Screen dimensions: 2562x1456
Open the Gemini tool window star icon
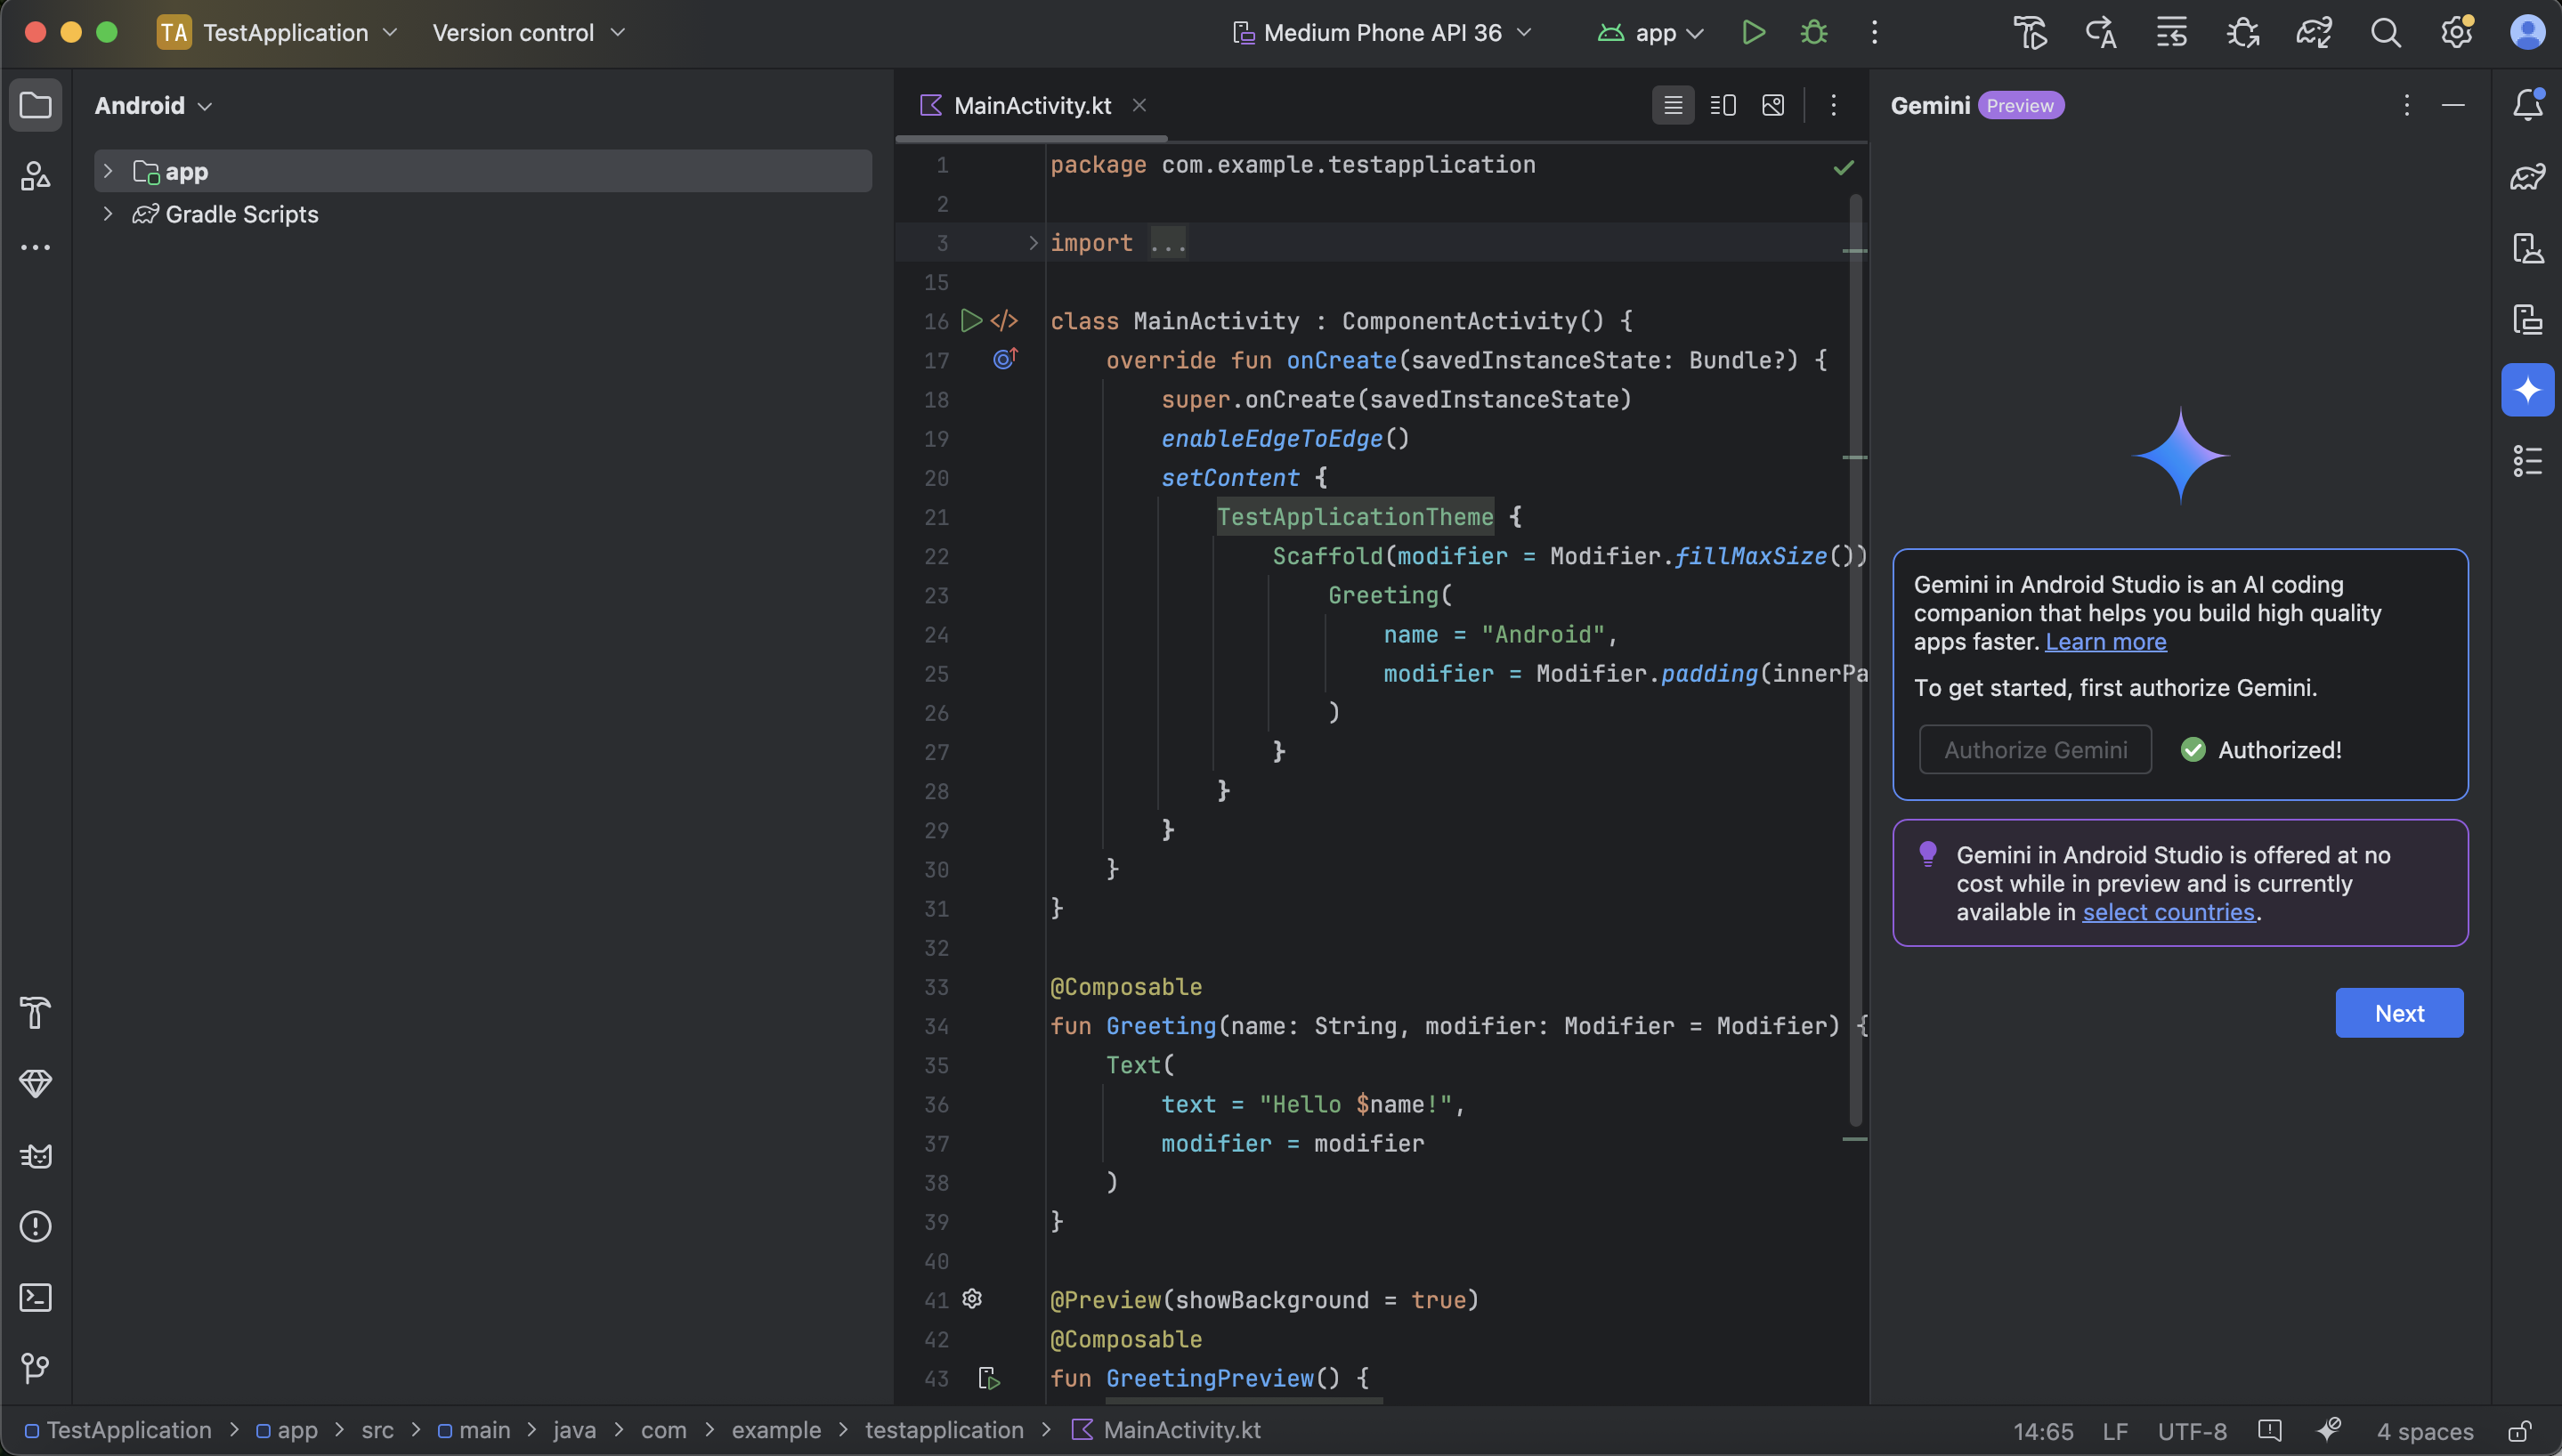2527,390
